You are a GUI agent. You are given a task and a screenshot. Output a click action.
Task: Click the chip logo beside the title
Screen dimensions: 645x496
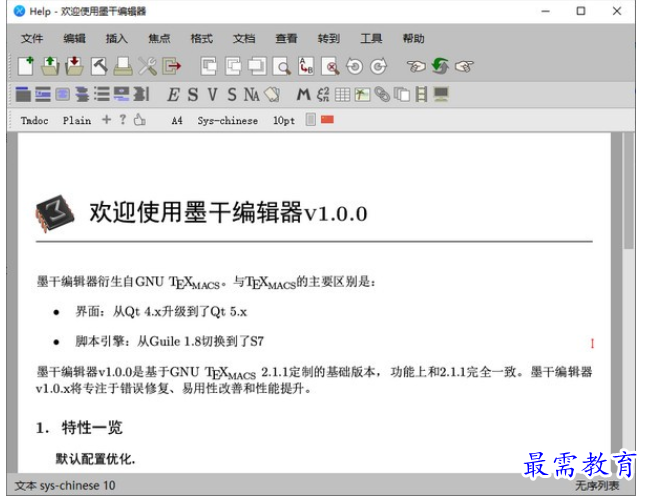click(x=55, y=213)
